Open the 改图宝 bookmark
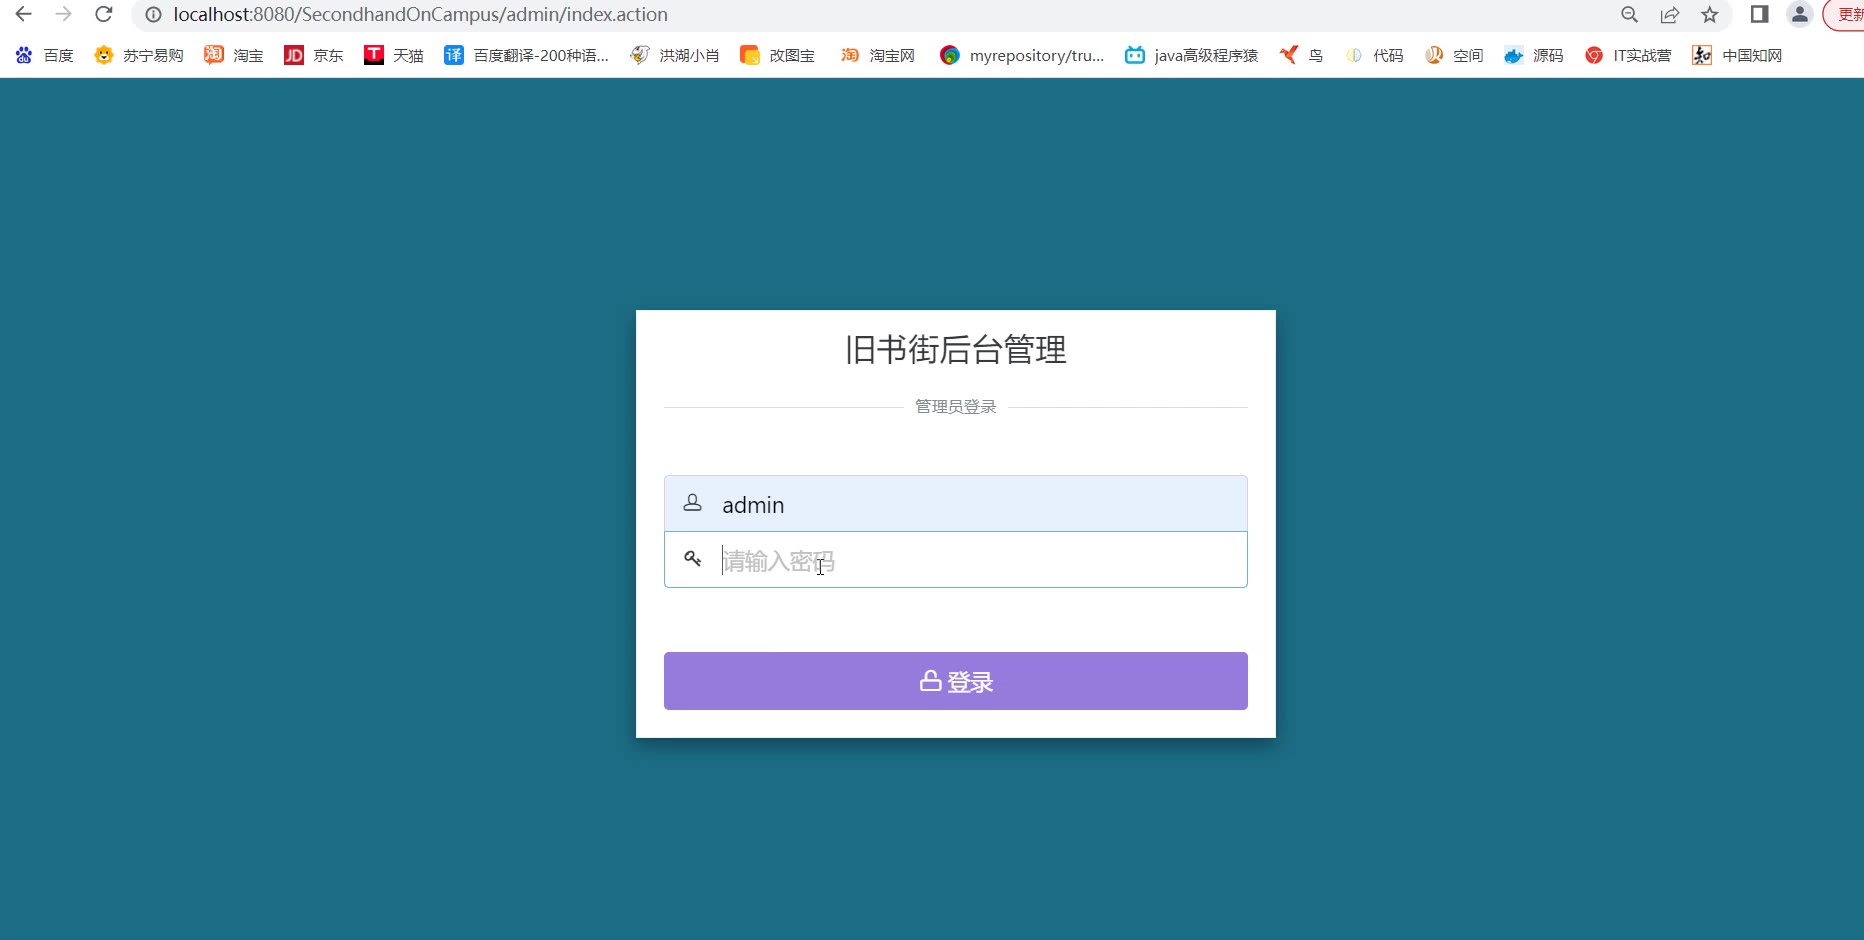Viewport: 1864px width, 940px height. (778, 55)
